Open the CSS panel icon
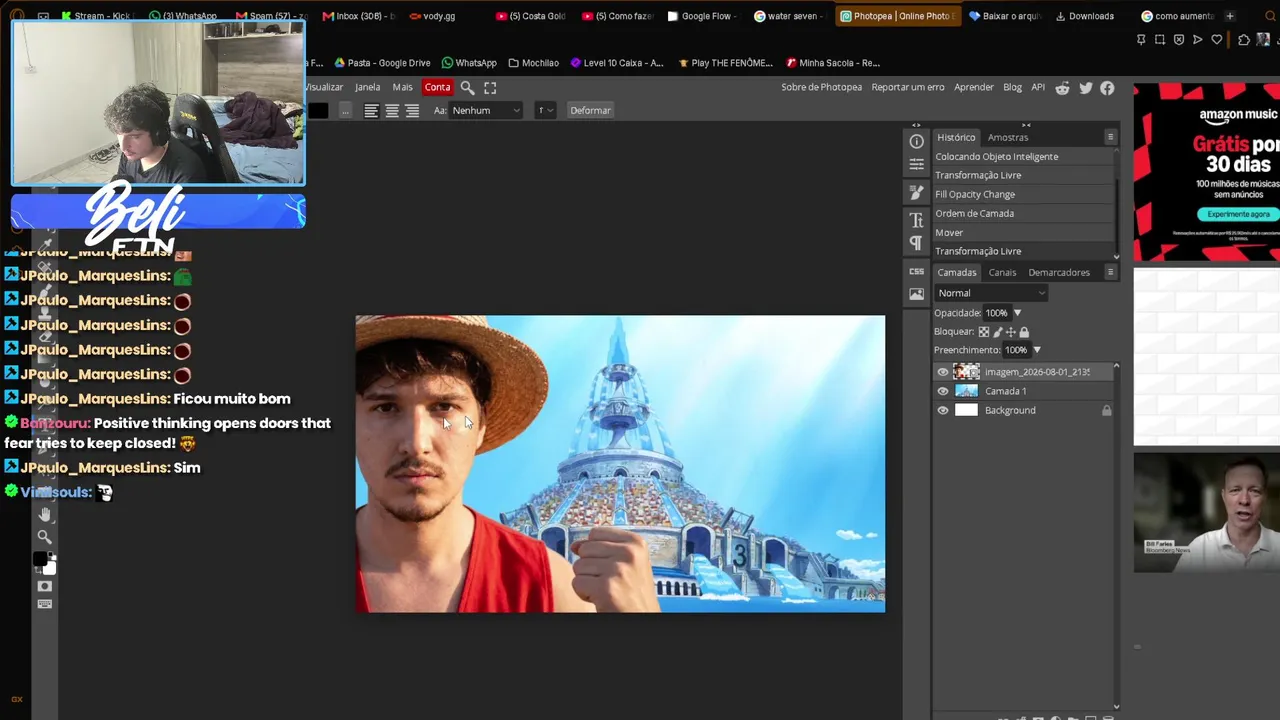Screen dimensions: 1280x720 point(916,271)
